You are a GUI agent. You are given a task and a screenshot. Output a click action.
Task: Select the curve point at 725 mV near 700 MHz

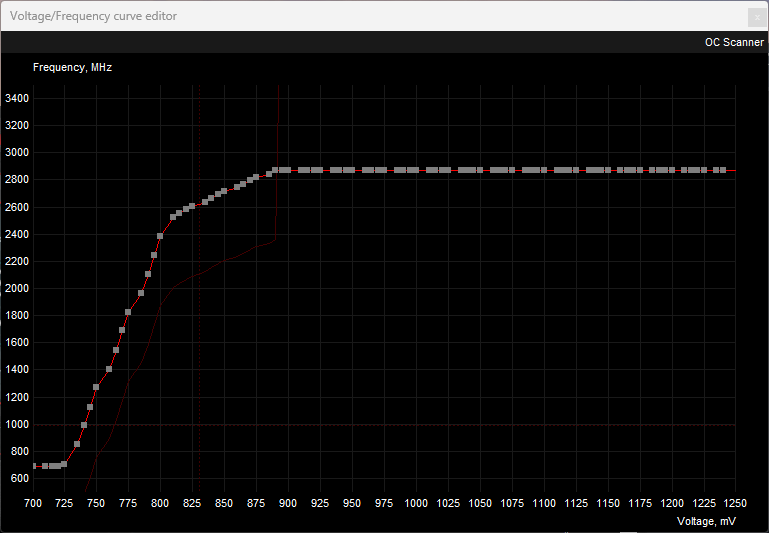pos(64,464)
